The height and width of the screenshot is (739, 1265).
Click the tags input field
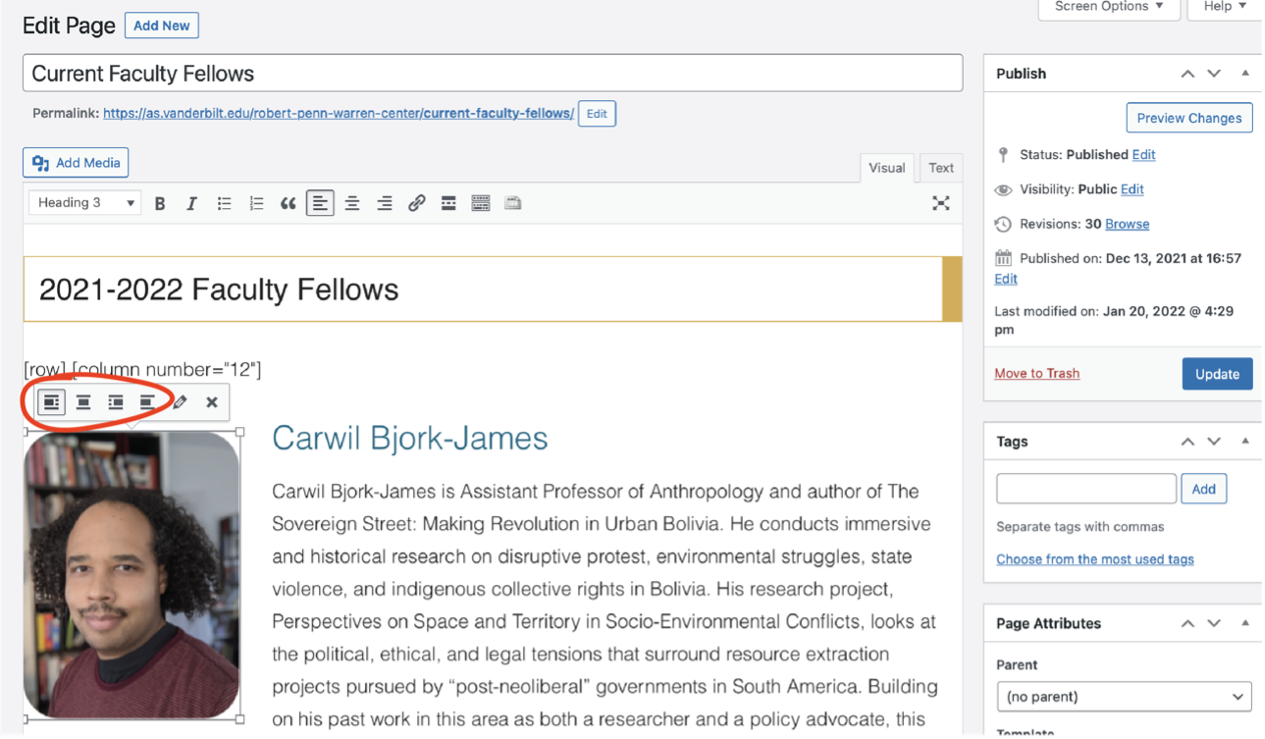click(x=1086, y=489)
